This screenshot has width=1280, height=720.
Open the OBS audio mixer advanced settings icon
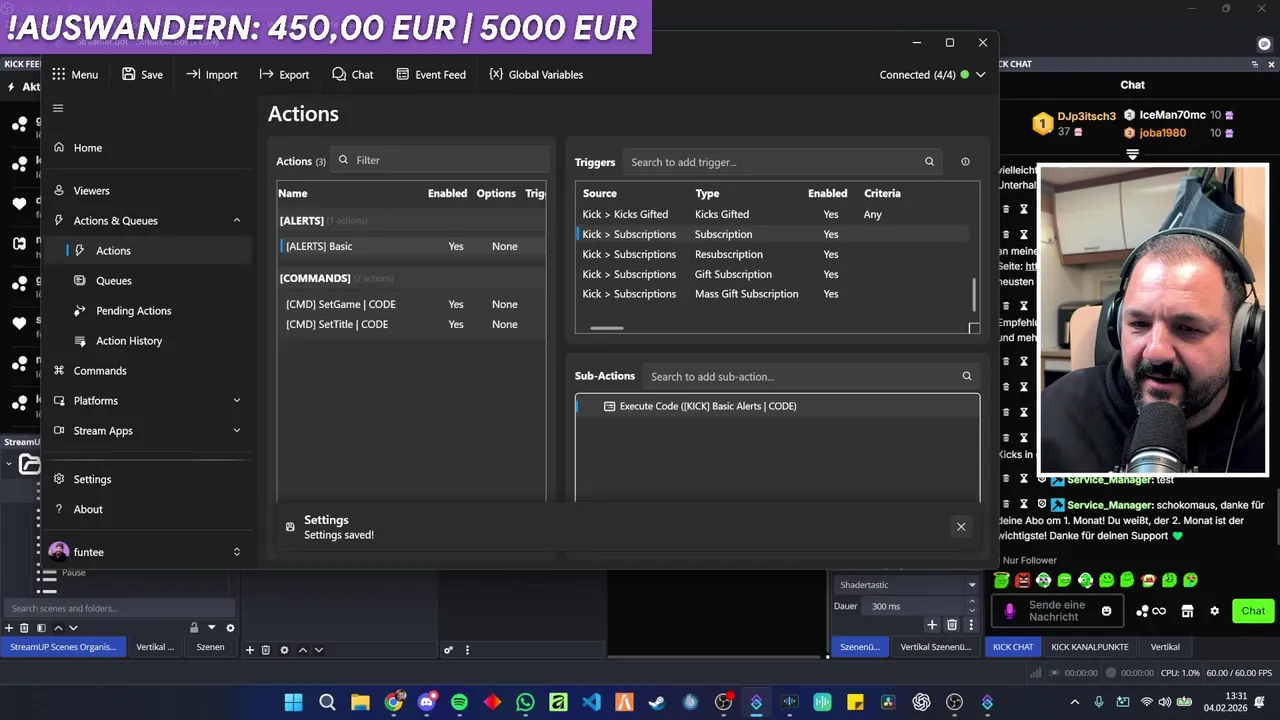[449, 650]
